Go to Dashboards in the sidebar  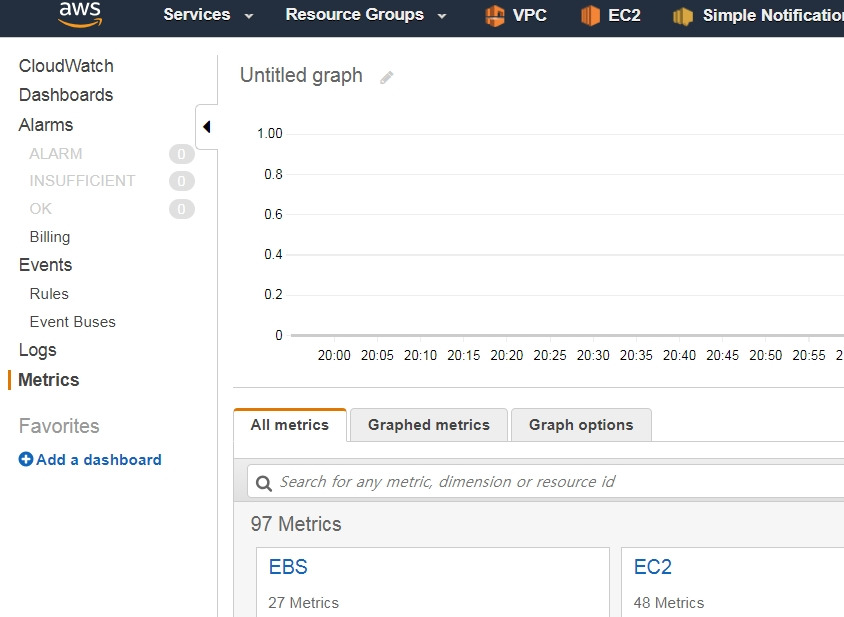click(66, 95)
